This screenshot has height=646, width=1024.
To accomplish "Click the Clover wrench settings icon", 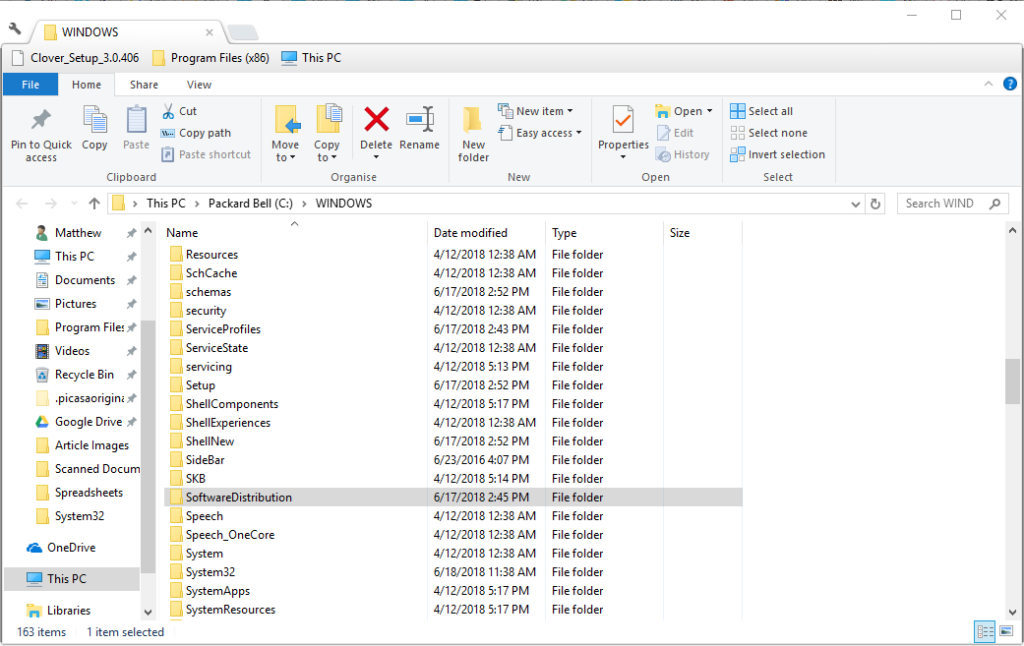I will coord(15,29).
